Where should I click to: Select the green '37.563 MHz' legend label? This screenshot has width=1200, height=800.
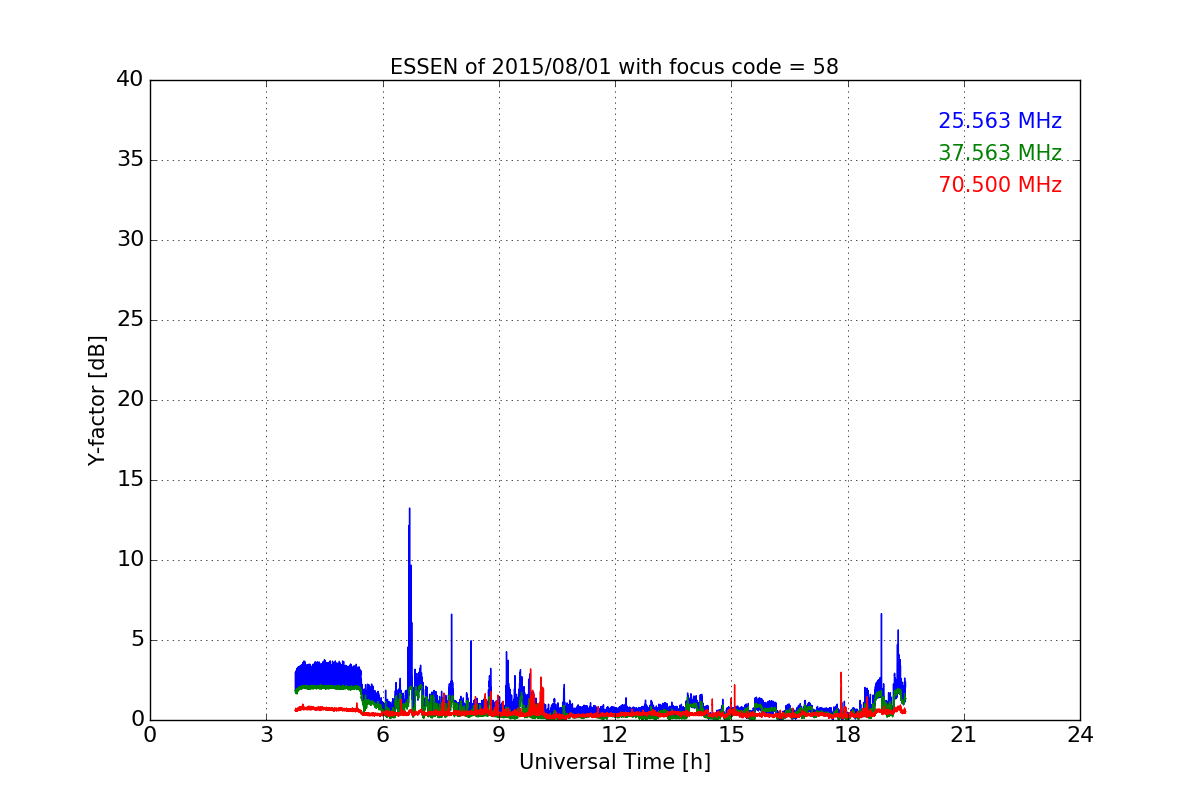(x=1000, y=153)
